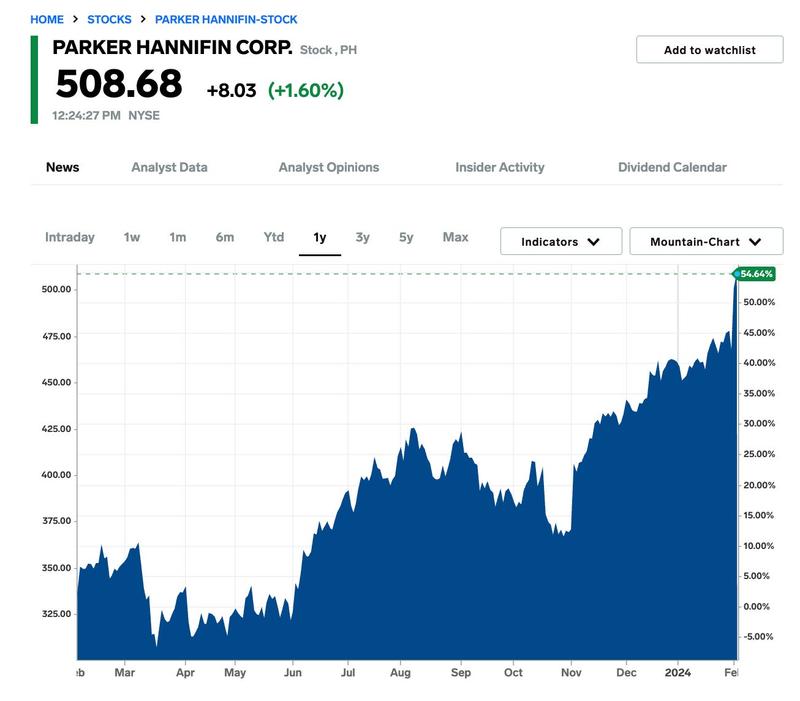
Task: Click the 475.00 price axis label
Action: click(57, 336)
